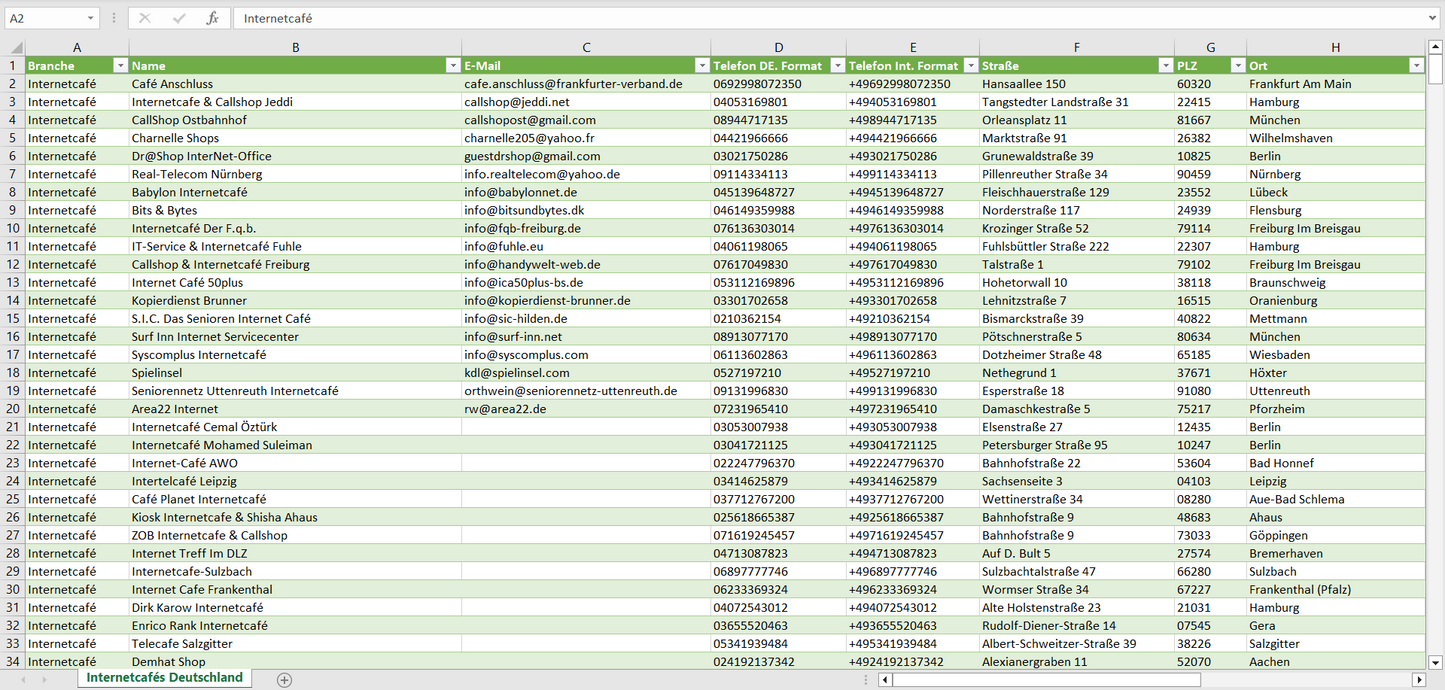The height and width of the screenshot is (690, 1445).
Task: Click the Insert Function fx icon
Action: tap(212, 18)
